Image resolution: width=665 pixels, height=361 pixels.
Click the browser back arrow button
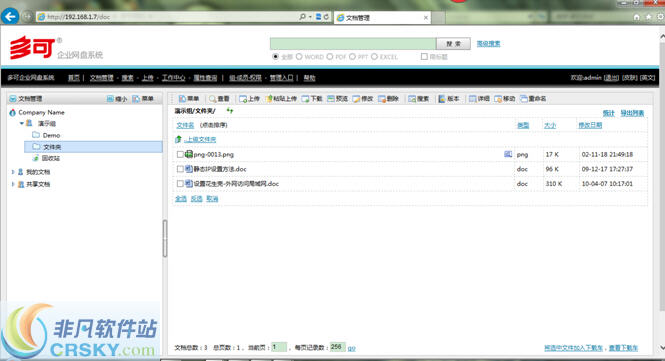(10, 17)
